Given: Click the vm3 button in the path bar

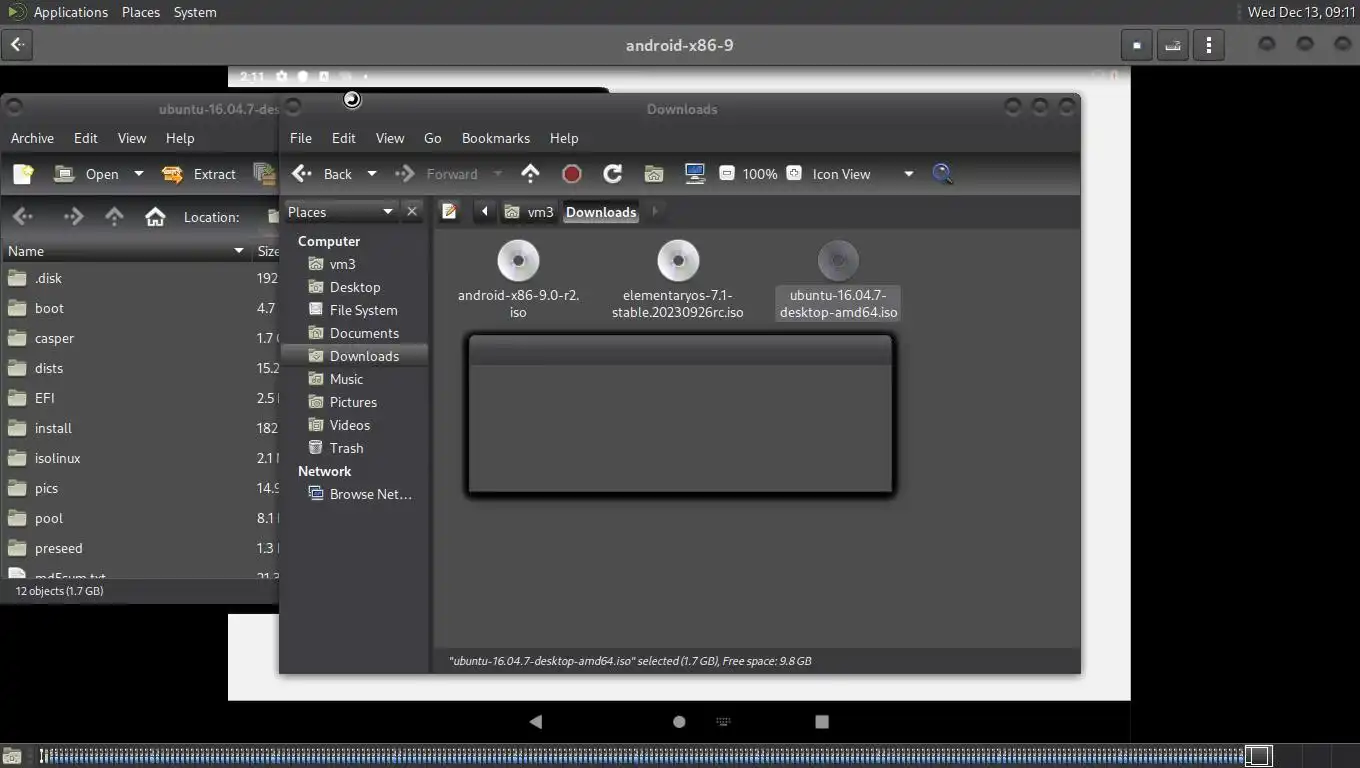Looking at the screenshot, I should tap(530, 212).
